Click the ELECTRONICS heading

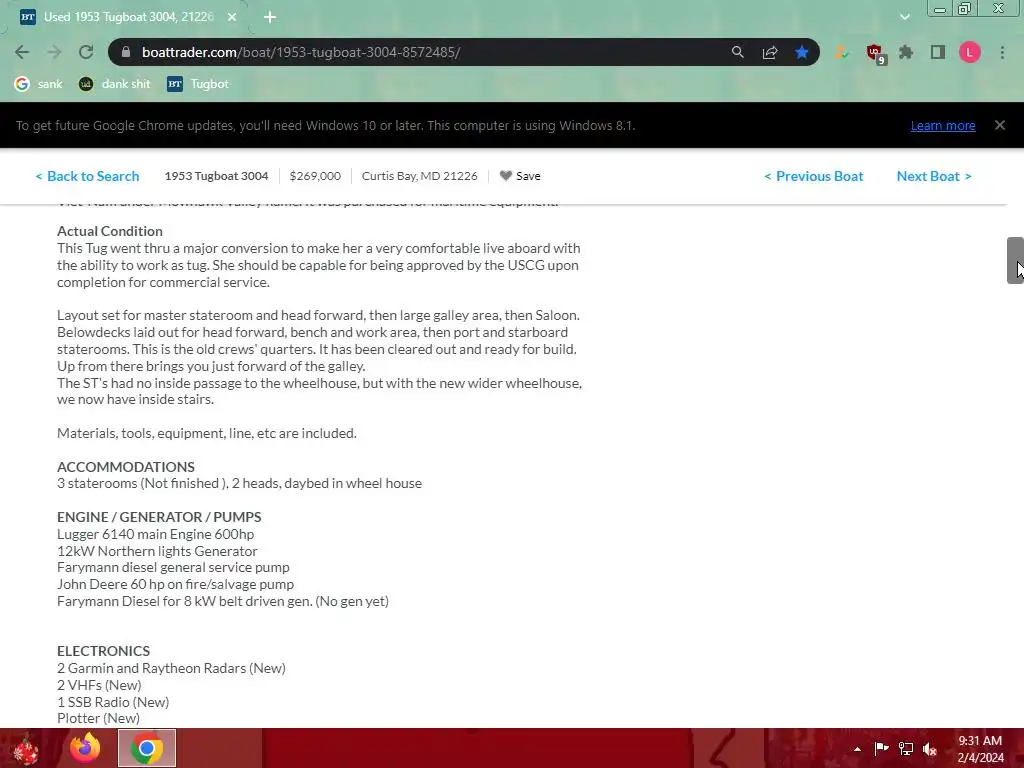coord(103,651)
